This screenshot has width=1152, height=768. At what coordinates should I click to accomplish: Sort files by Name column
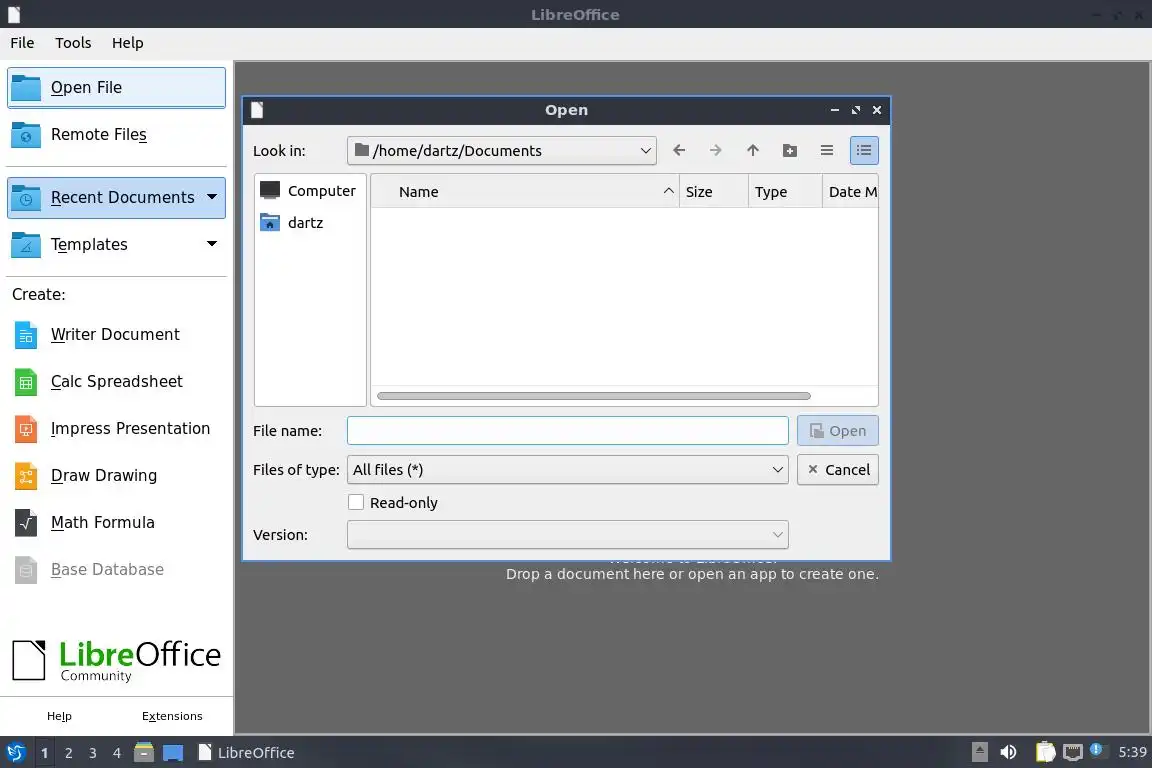(x=525, y=192)
